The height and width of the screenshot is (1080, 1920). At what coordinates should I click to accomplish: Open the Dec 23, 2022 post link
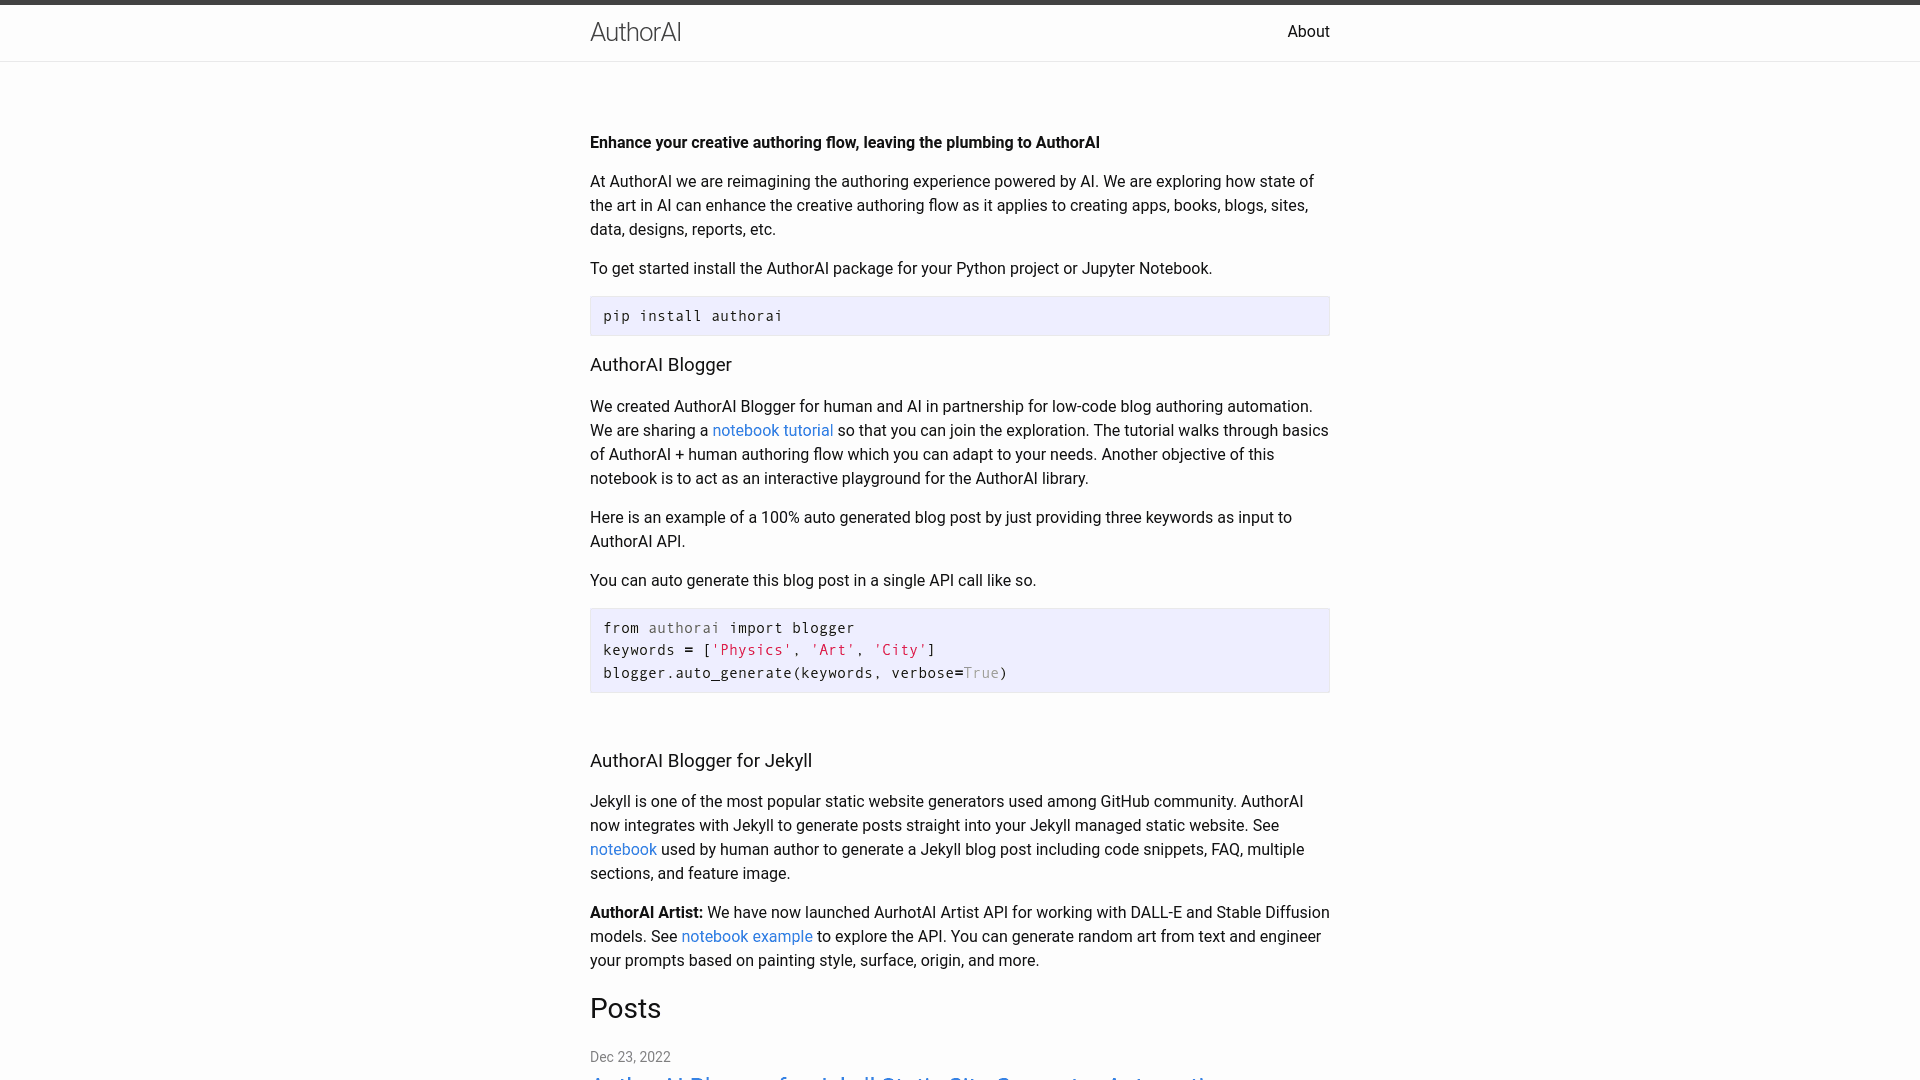(900, 1078)
